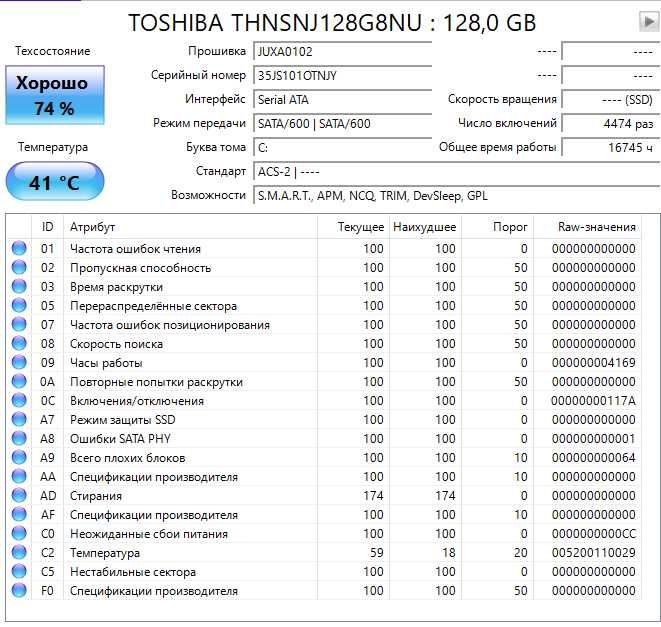
Task: Click the status circle for attribute 02
Action: pos(19,267)
